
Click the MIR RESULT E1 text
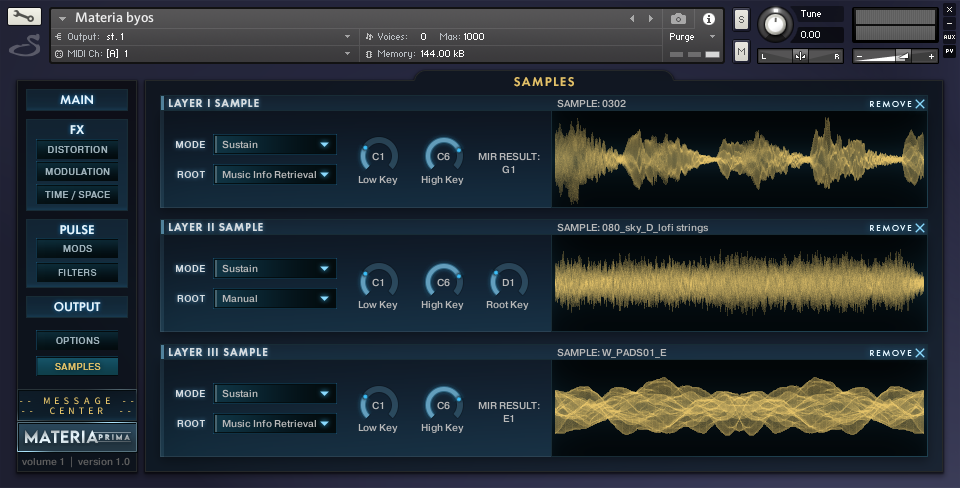509,412
